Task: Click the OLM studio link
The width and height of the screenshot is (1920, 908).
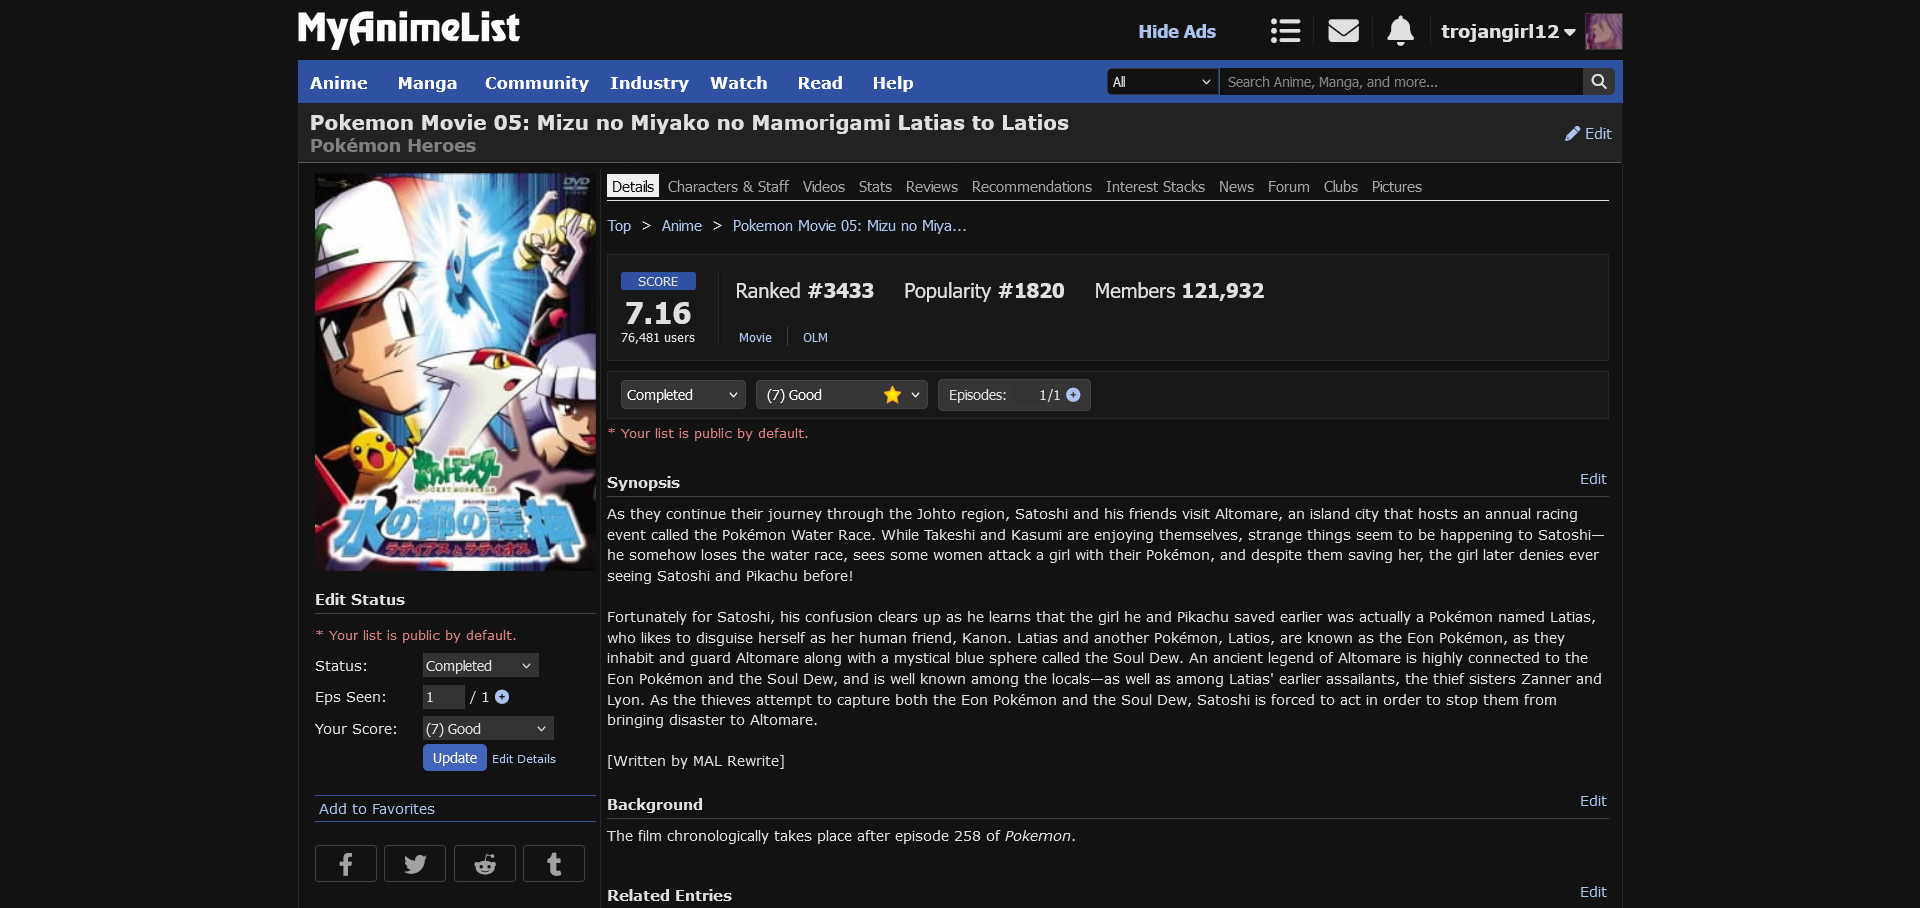Action: [815, 338]
